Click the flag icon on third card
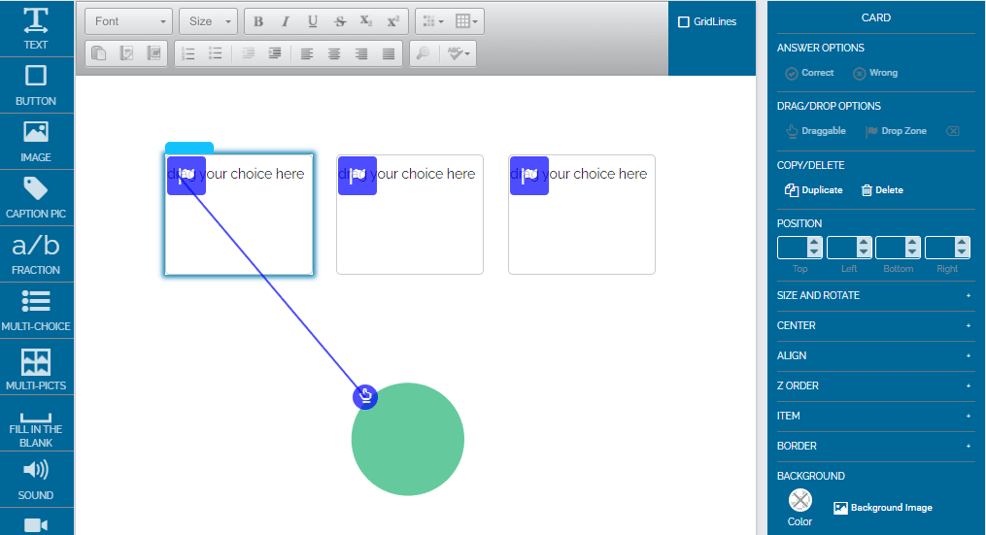 [x=529, y=175]
